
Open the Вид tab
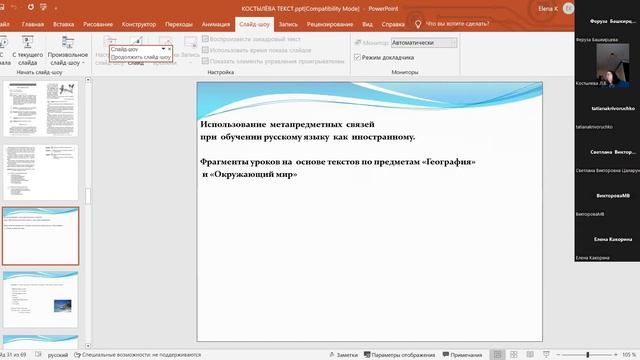(x=367, y=24)
